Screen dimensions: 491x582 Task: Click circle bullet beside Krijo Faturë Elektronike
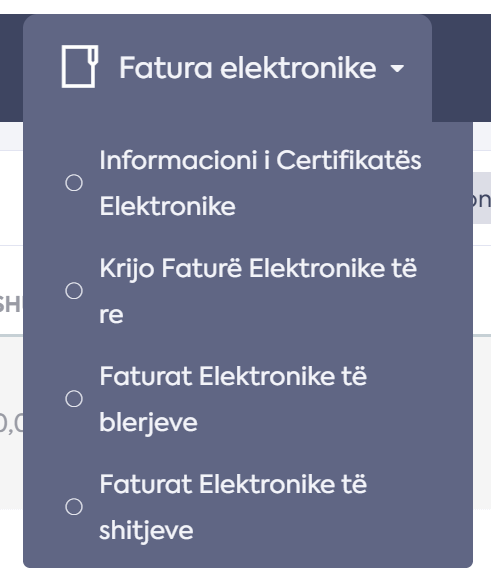tap(74, 291)
